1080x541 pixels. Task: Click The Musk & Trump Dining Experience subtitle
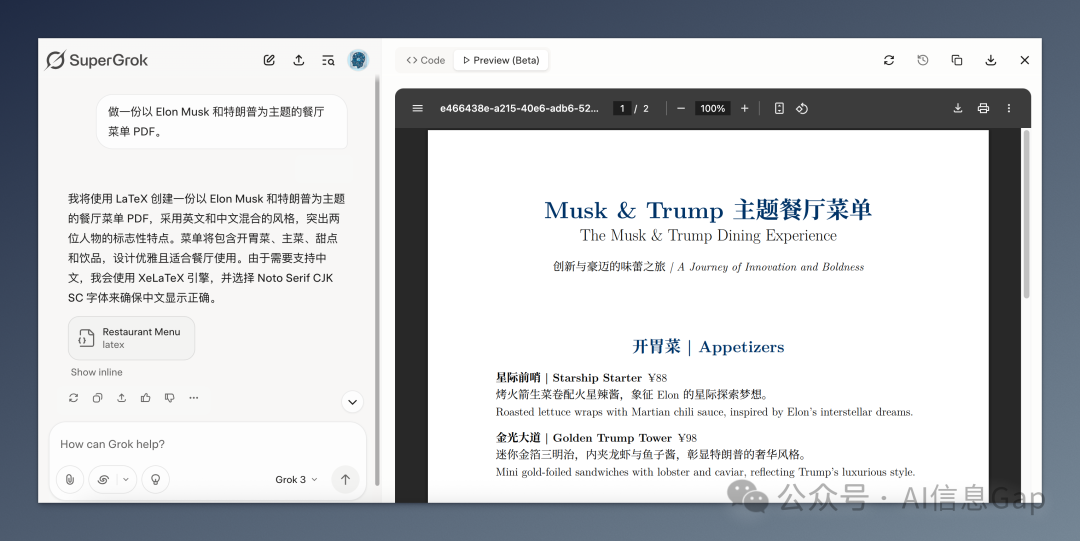coord(708,236)
